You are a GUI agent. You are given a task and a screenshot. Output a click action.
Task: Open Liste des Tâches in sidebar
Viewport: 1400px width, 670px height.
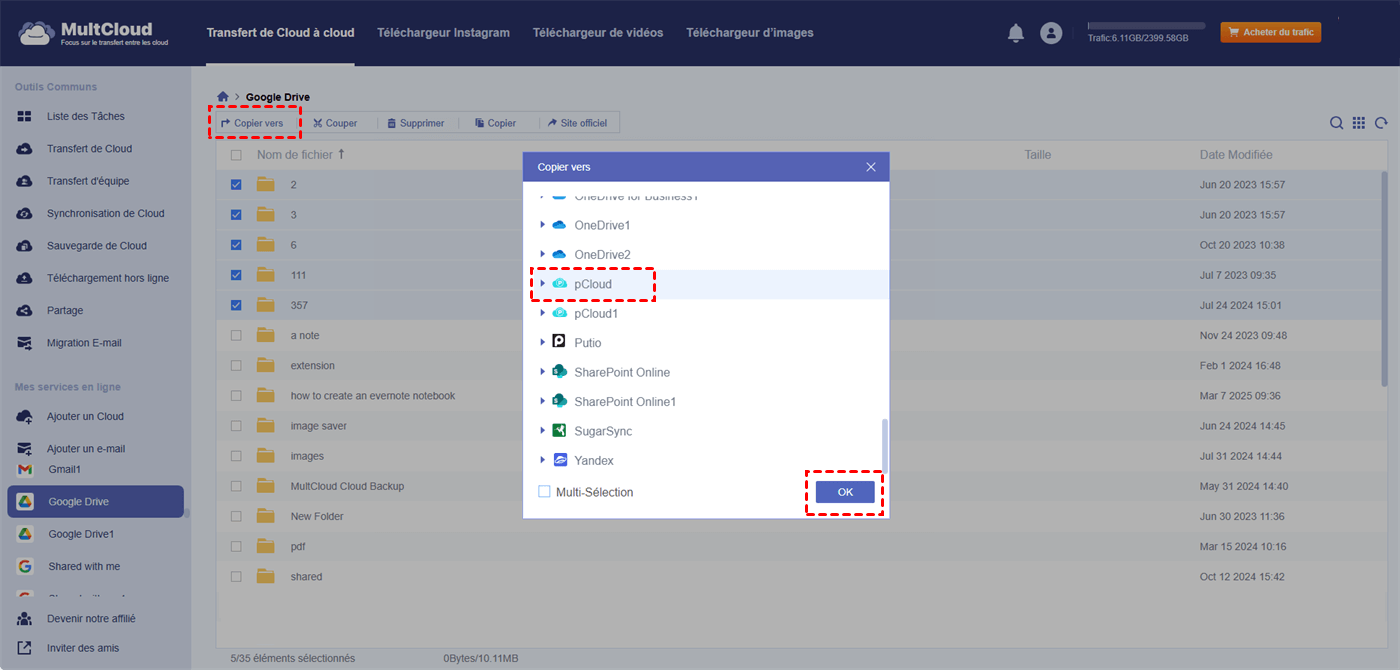click(x=86, y=116)
